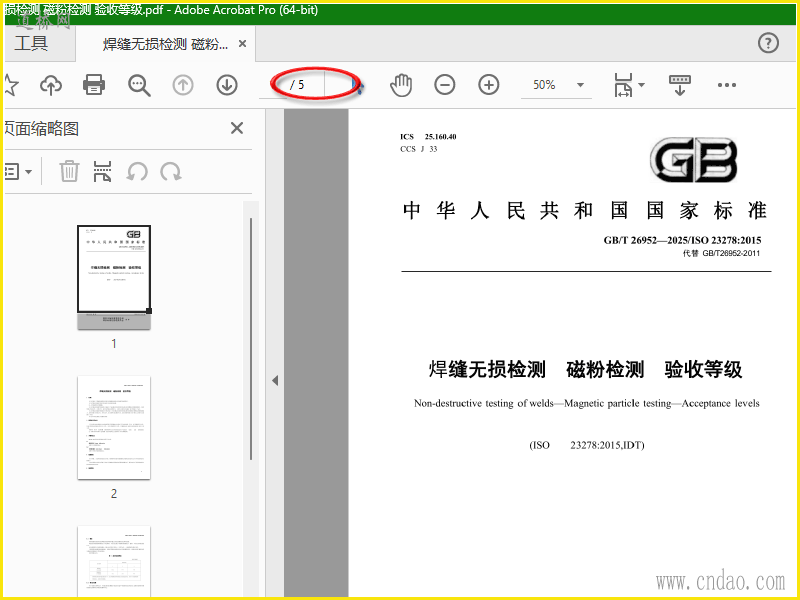
Task: Go to next page arrow
Action: [x=227, y=85]
